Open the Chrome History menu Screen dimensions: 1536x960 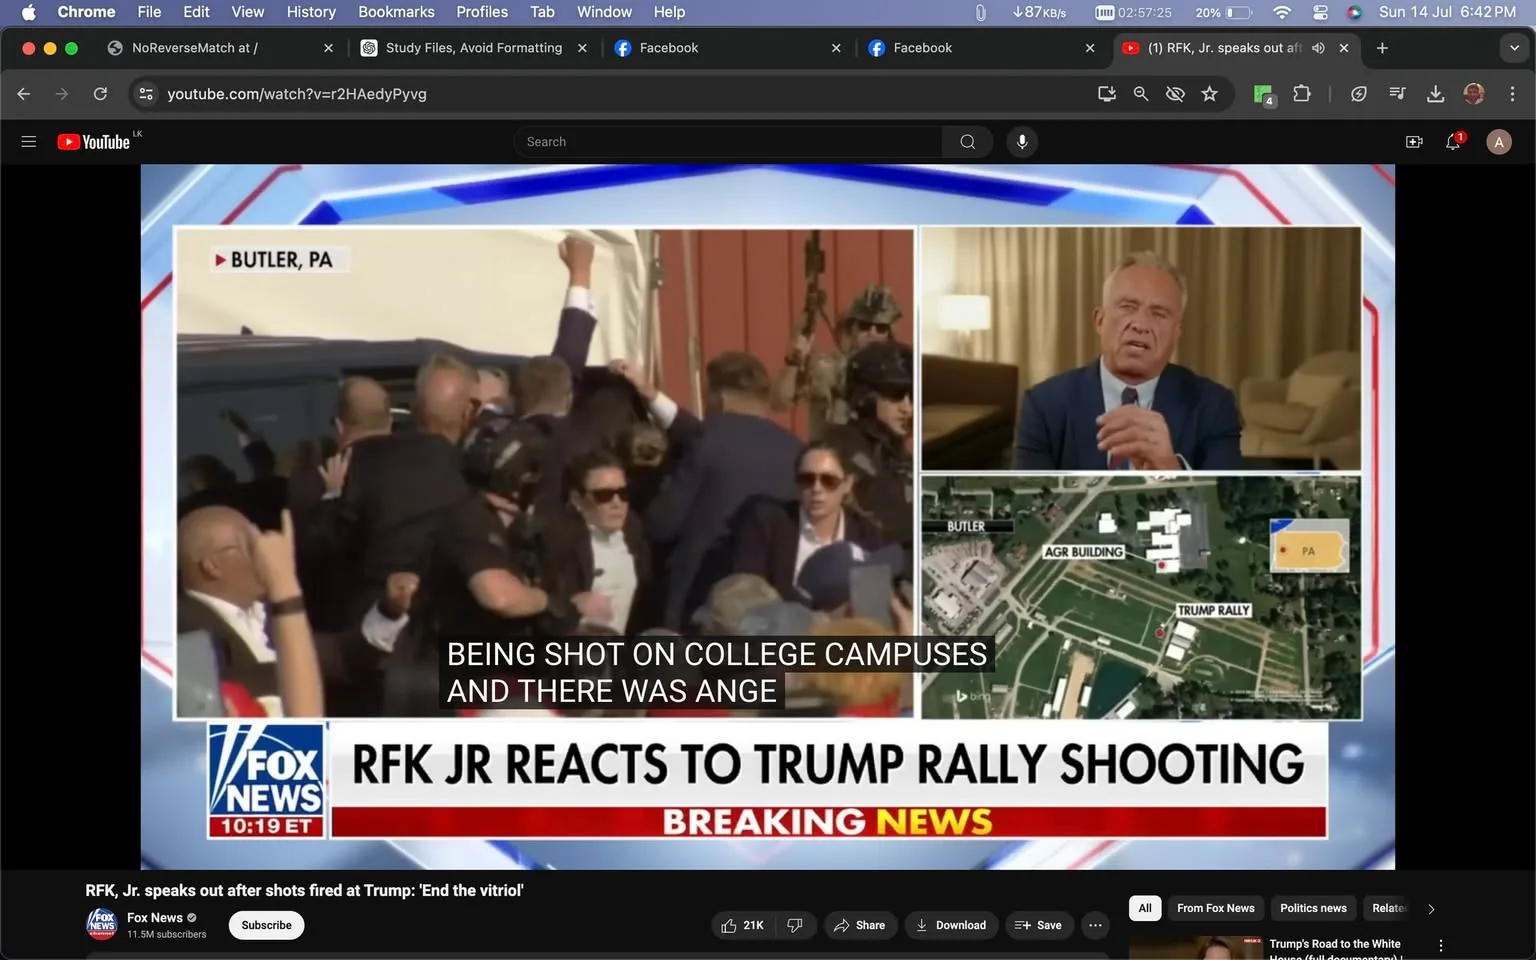[x=311, y=12]
